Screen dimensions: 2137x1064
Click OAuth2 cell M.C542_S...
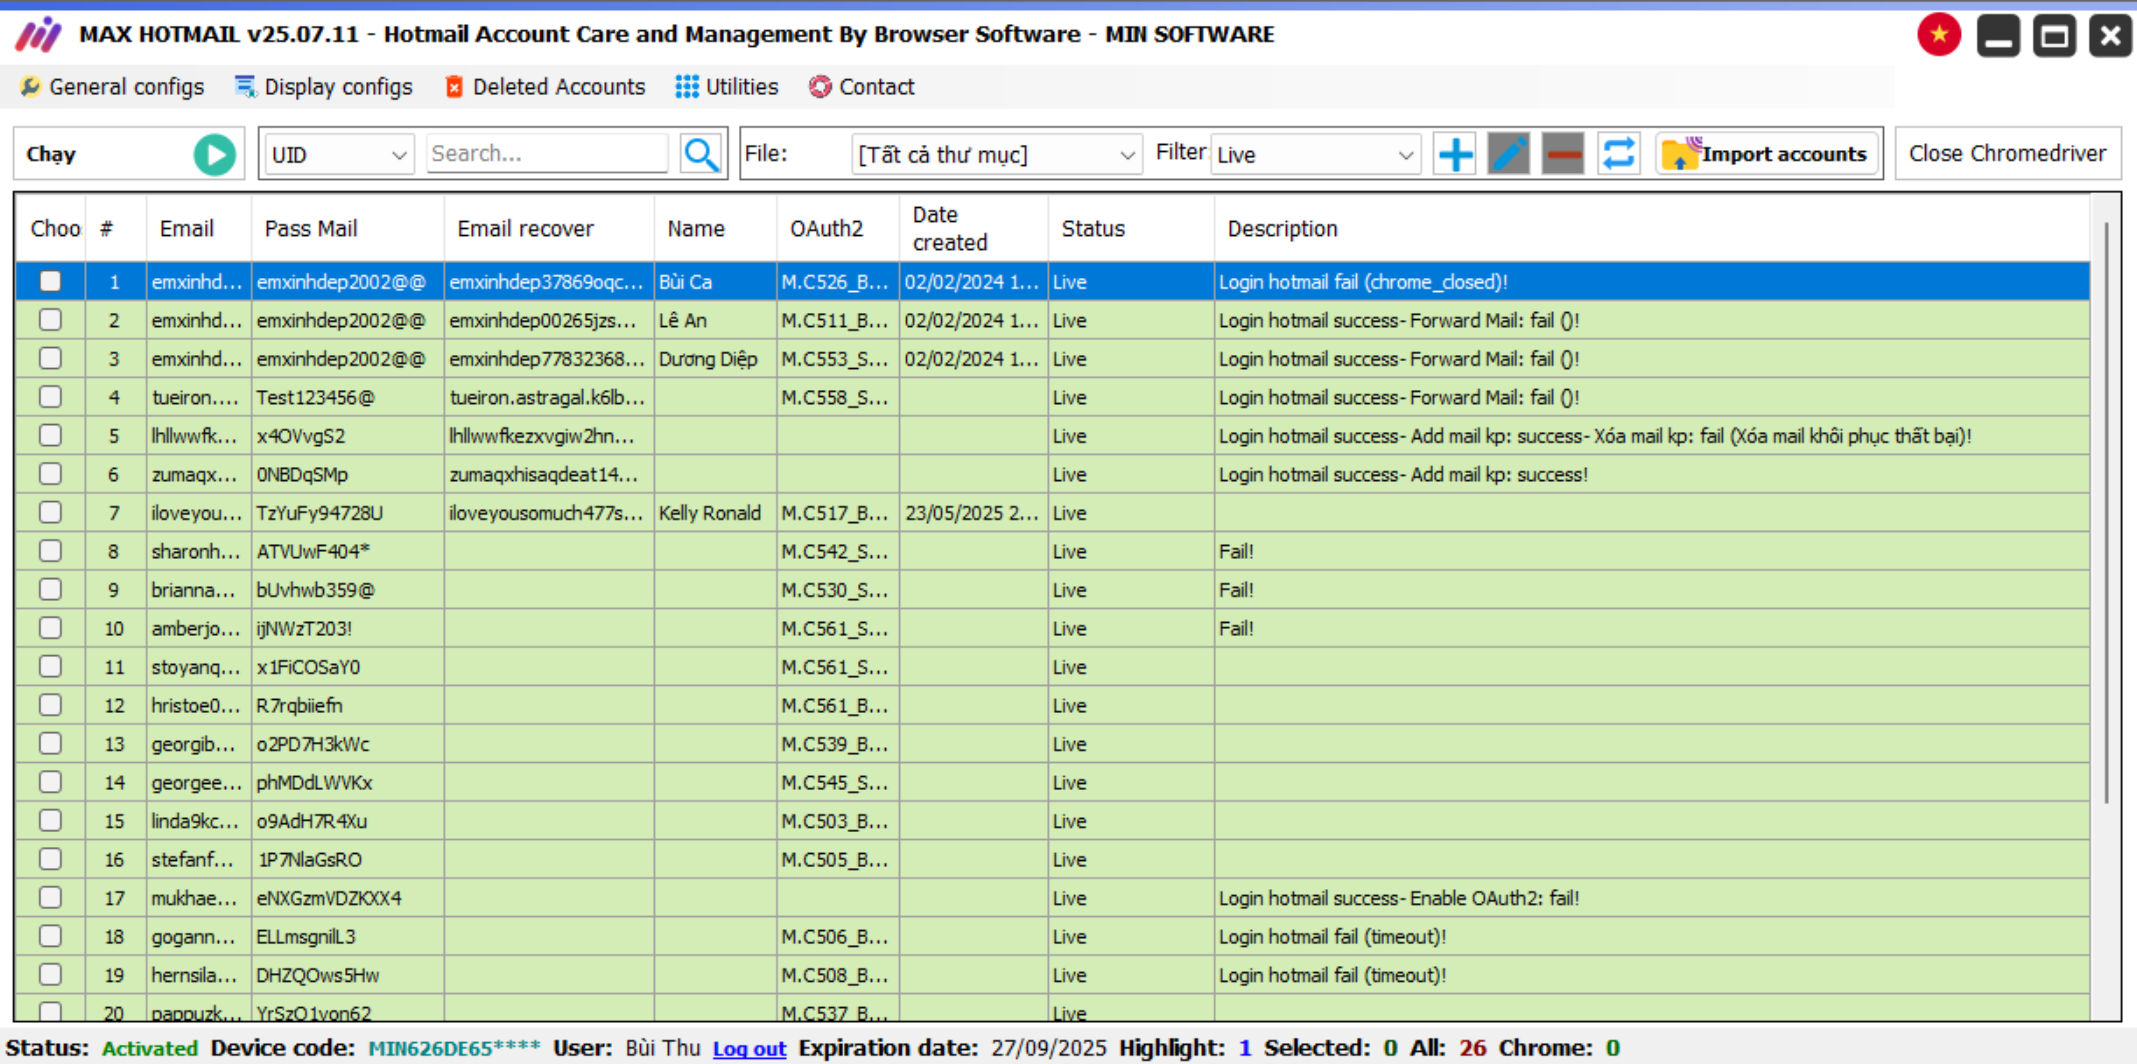[x=838, y=552]
